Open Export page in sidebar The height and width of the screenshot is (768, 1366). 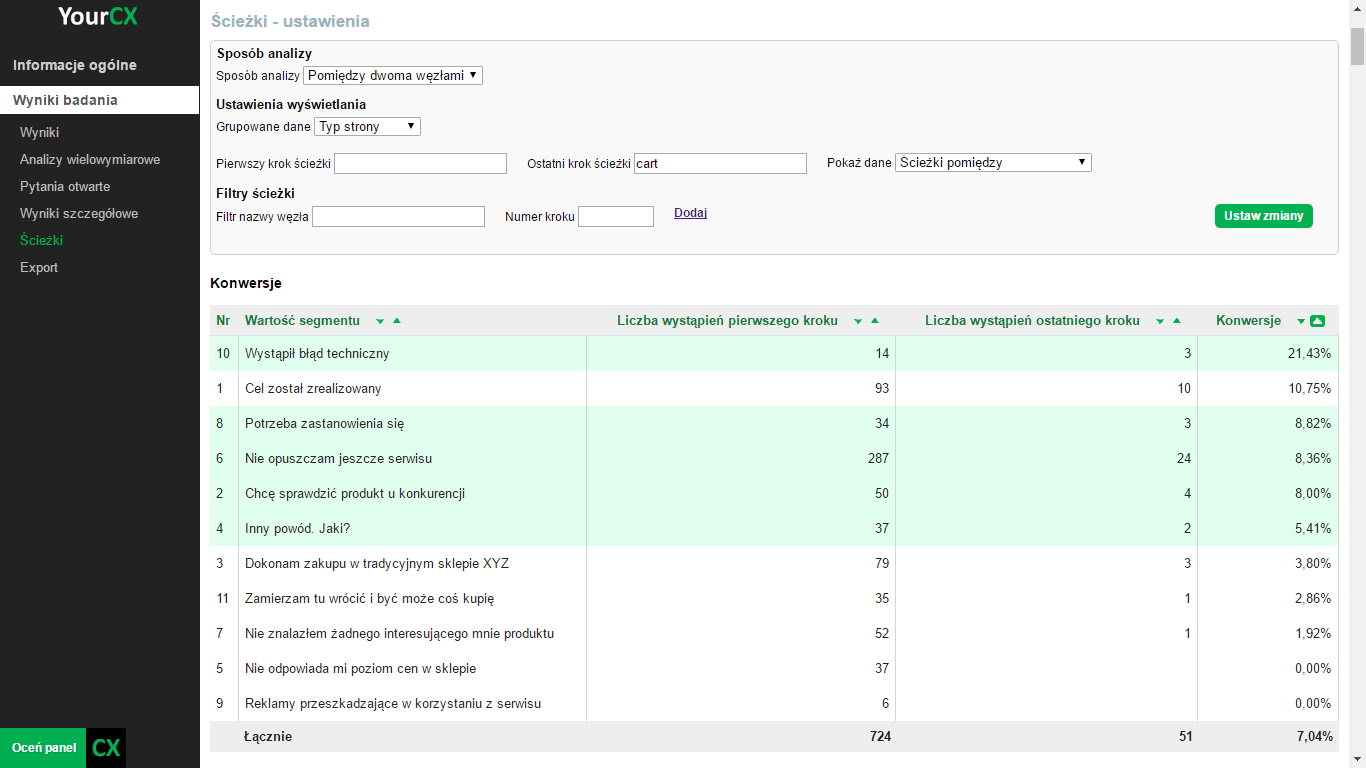[39, 267]
